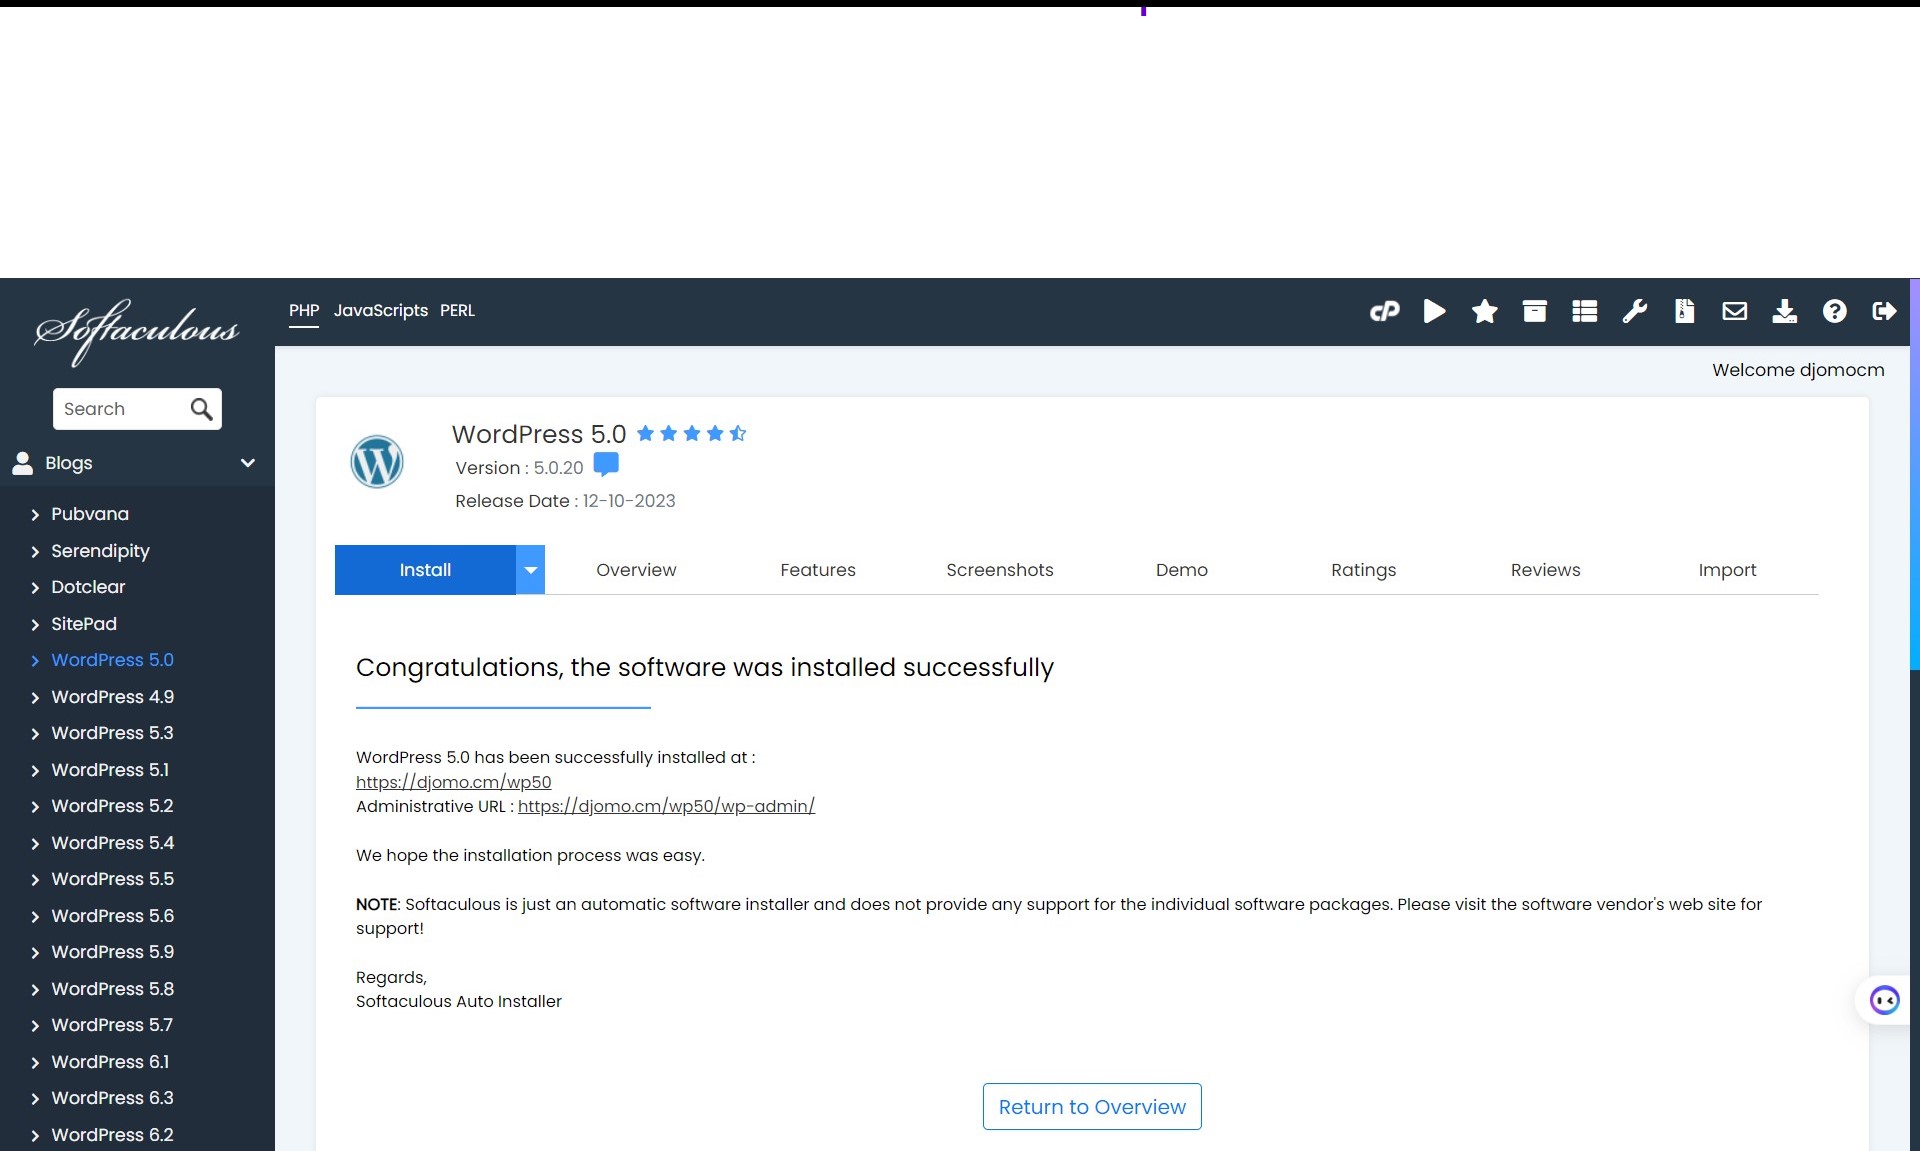This screenshot has height=1151, width=1920.
Task: Select WordPress 6.3 in sidebar
Action: (x=112, y=1098)
